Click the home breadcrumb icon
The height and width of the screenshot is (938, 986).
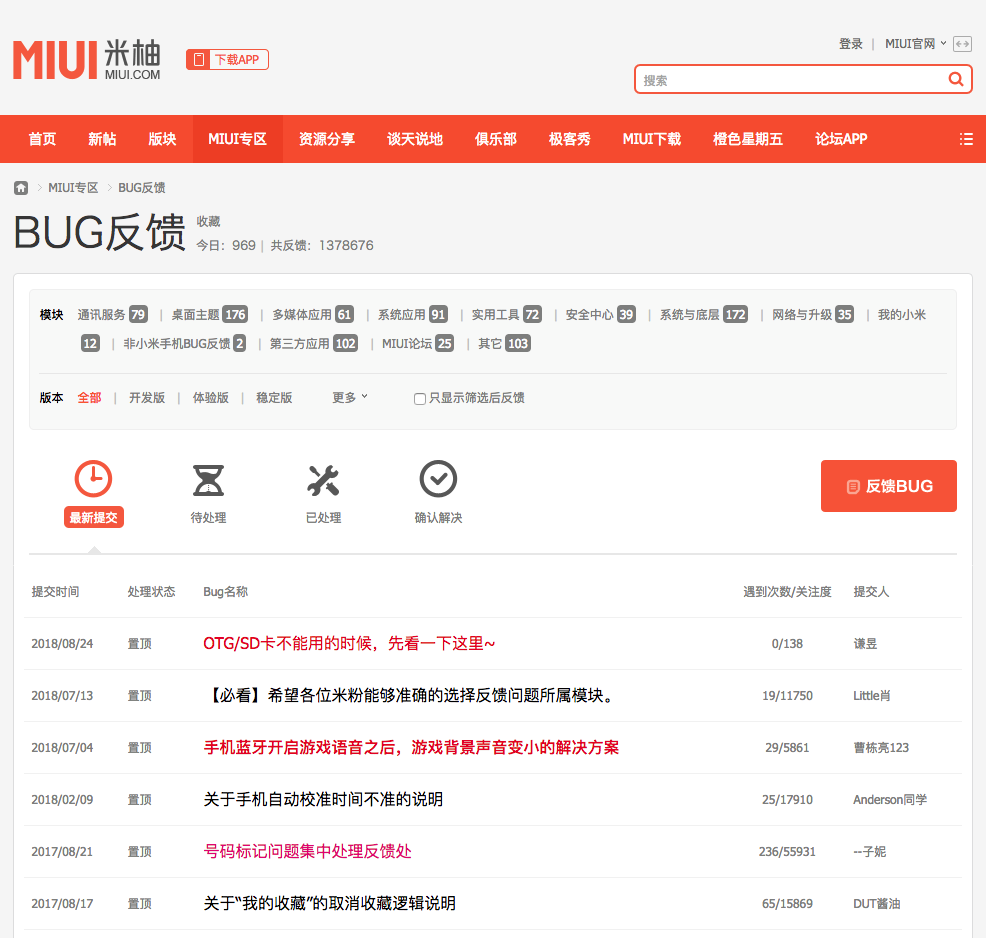[x=21, y=188]
